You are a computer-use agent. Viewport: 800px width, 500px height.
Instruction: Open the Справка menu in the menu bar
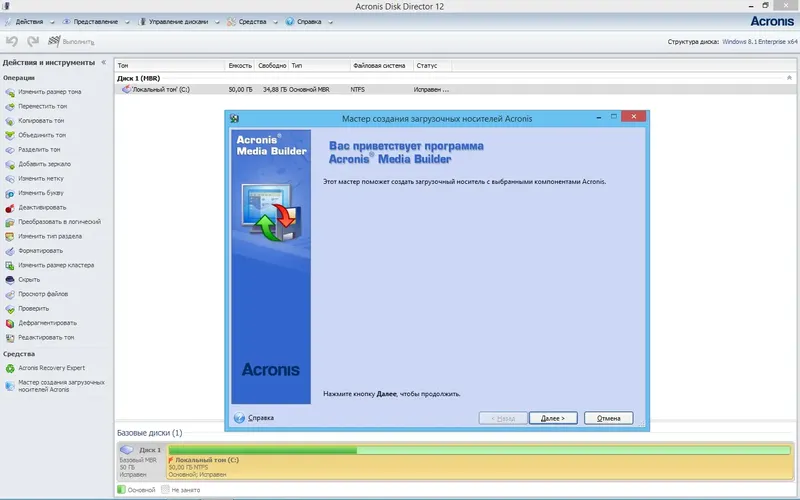point(309,22)
